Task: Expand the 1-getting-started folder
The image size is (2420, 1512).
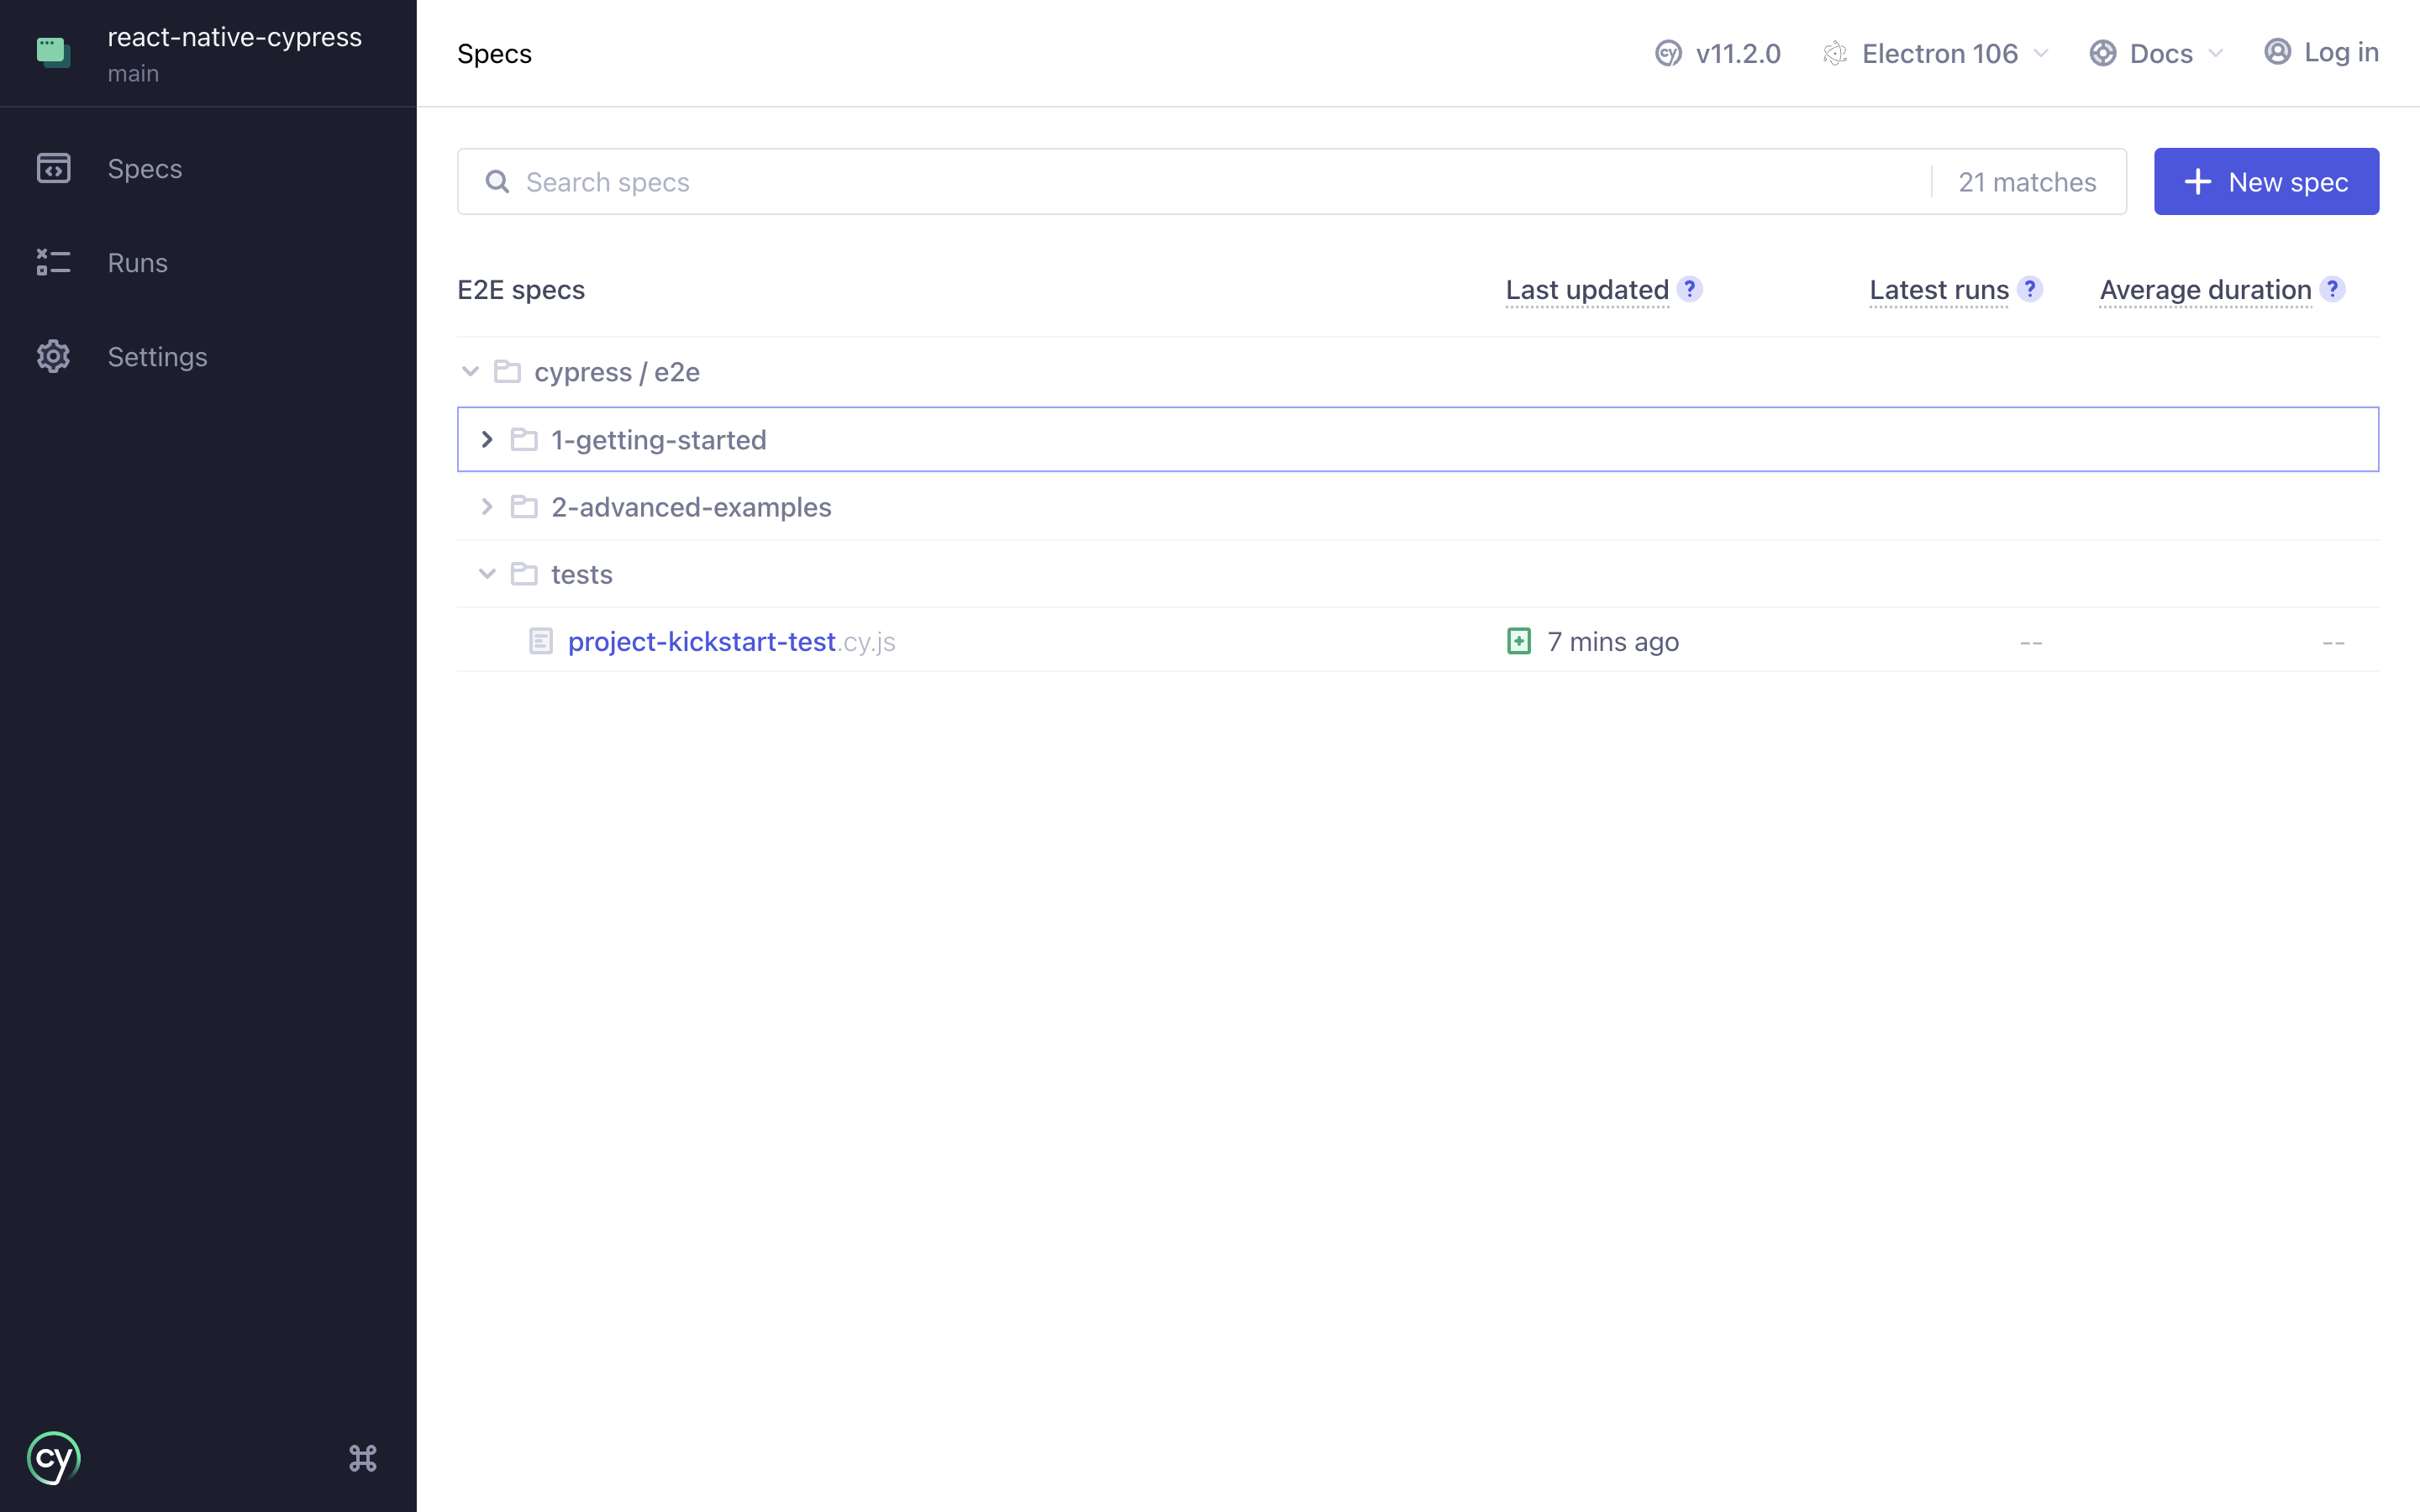Action: [486, 439]
